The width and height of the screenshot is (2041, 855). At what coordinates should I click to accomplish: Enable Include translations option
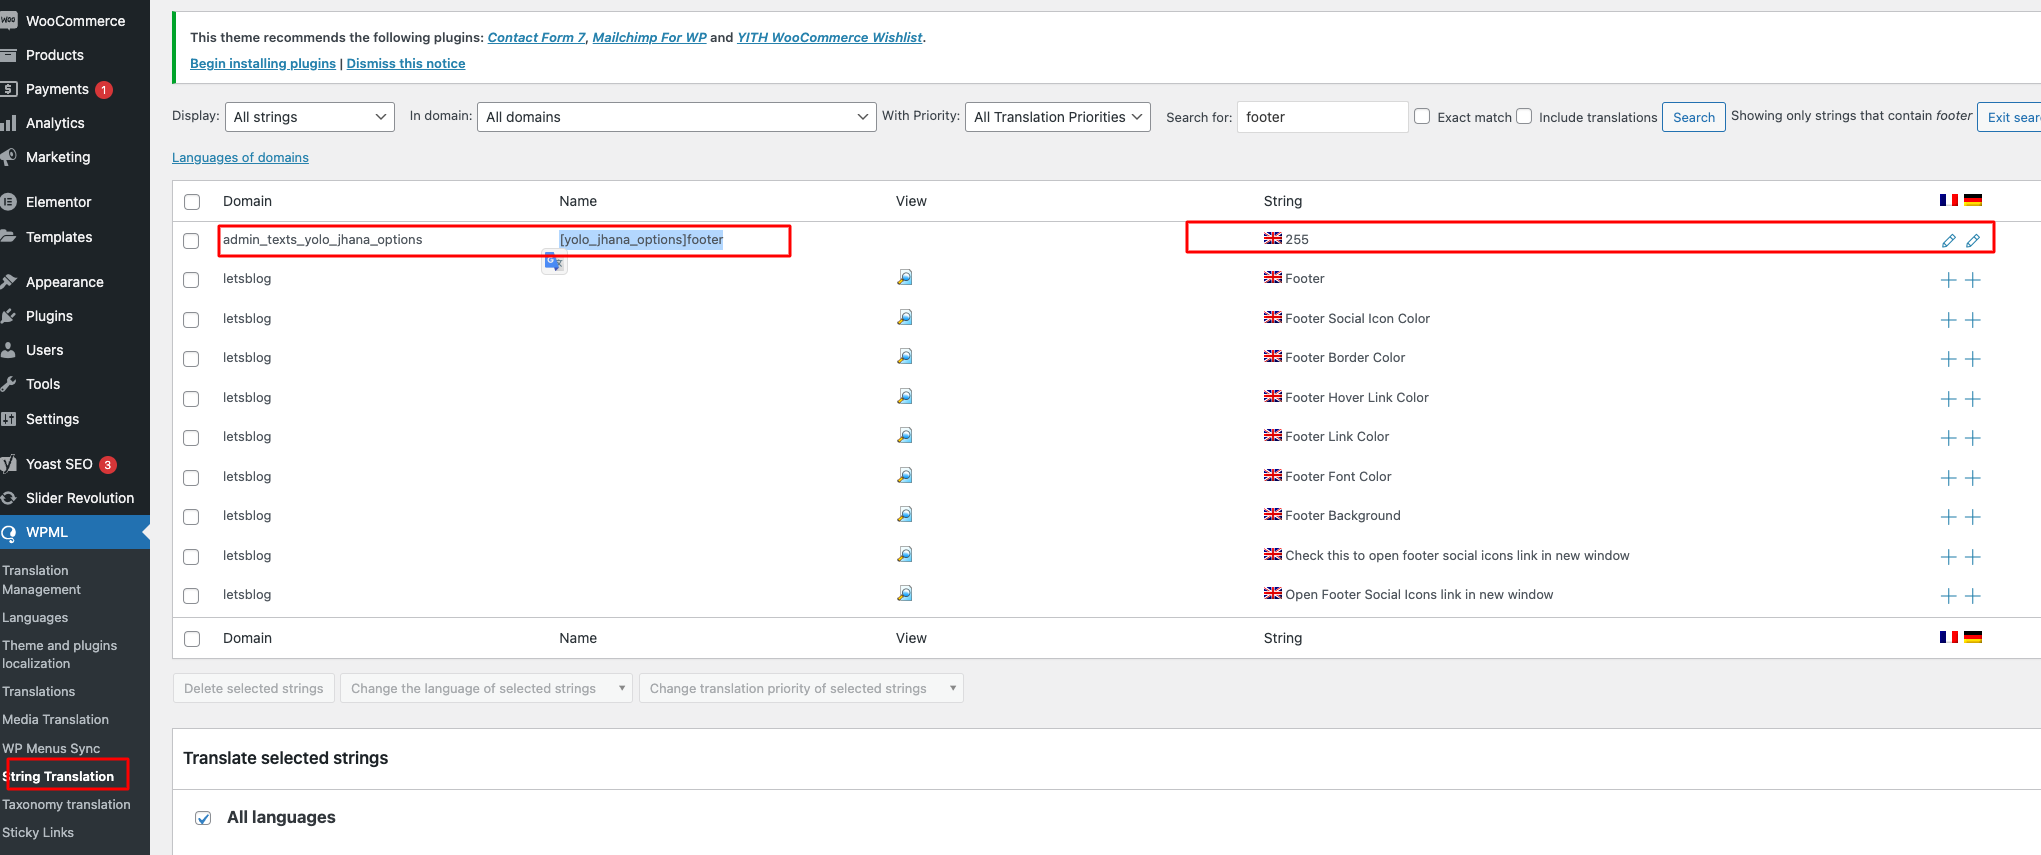tap(1524, 116)
